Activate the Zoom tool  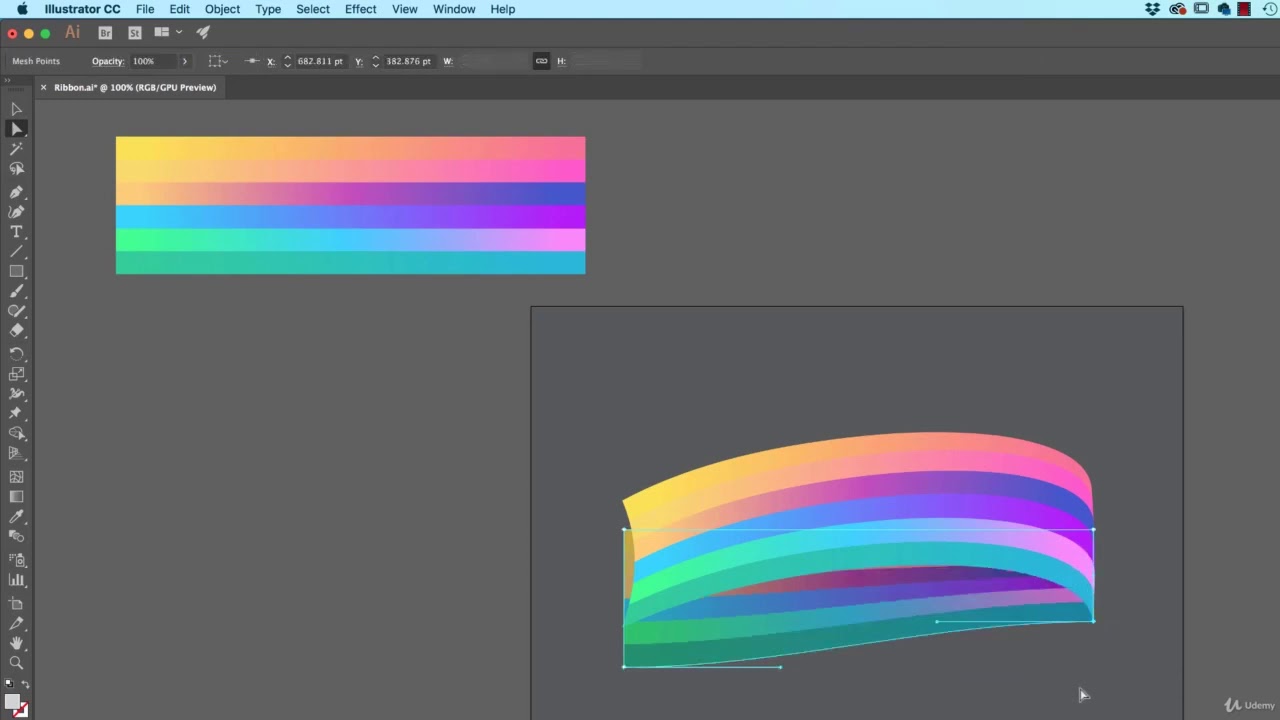pos(16,663)
